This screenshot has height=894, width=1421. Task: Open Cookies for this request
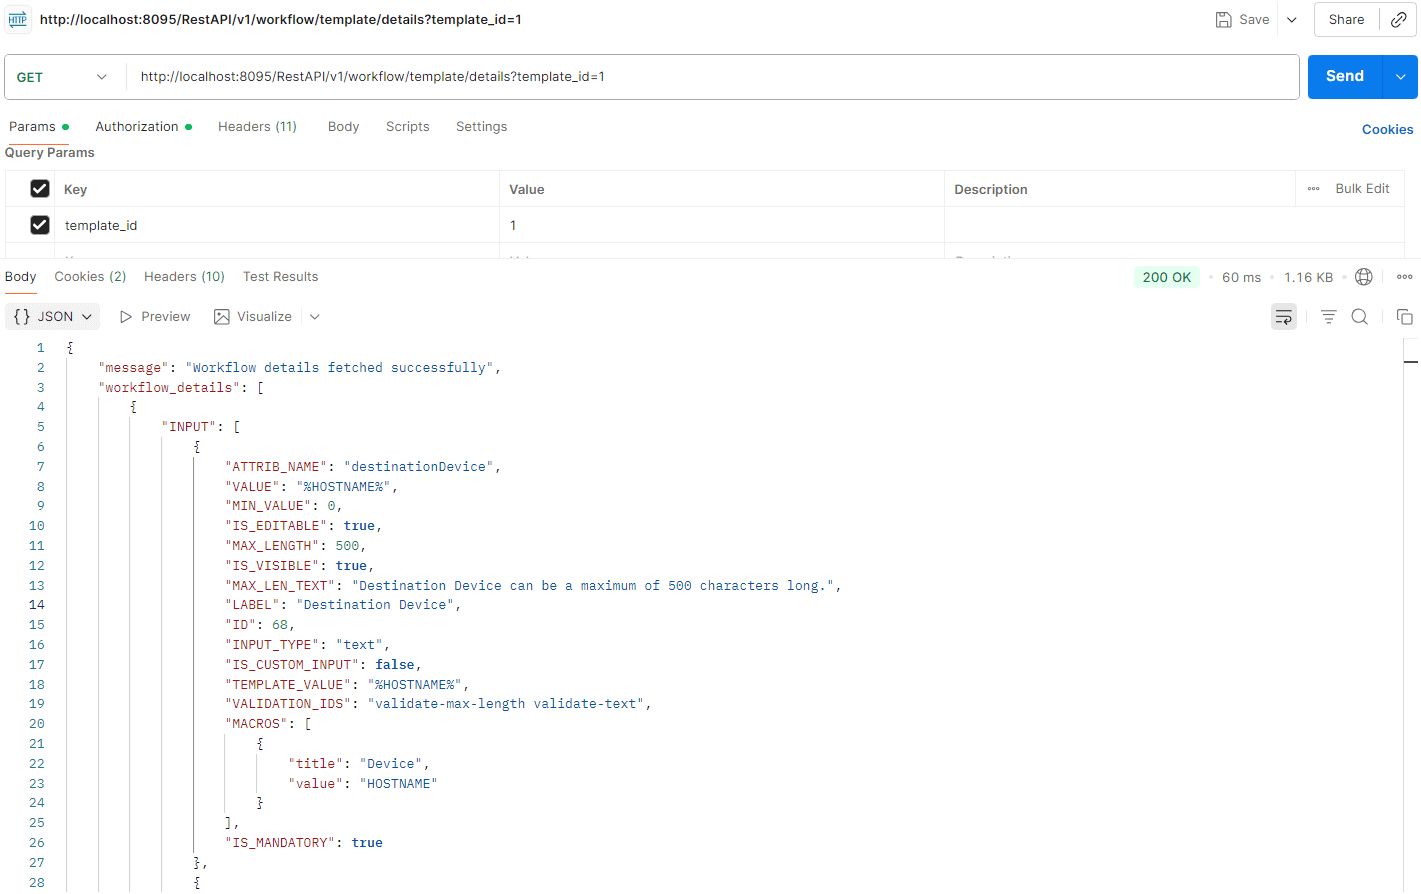[x=1387, y=129]
